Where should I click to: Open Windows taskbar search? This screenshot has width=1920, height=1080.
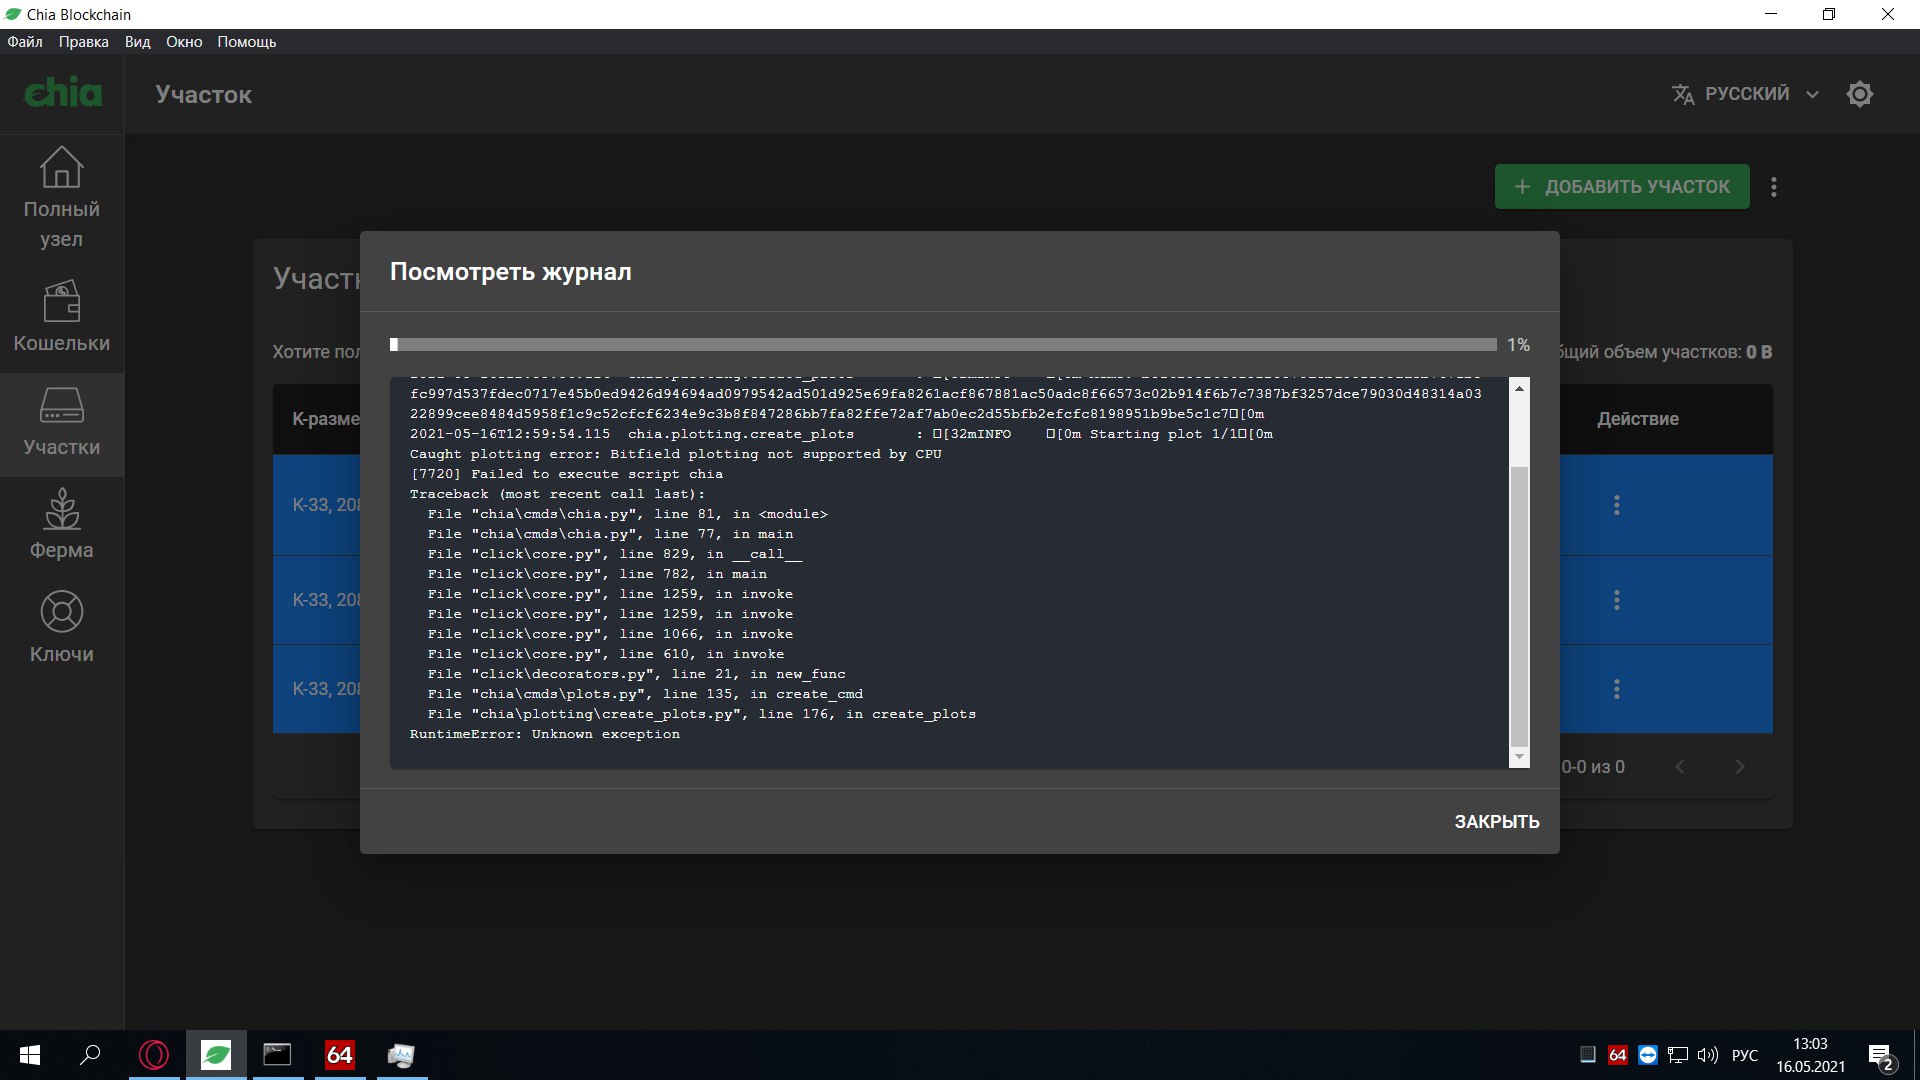click(90, 1055)
